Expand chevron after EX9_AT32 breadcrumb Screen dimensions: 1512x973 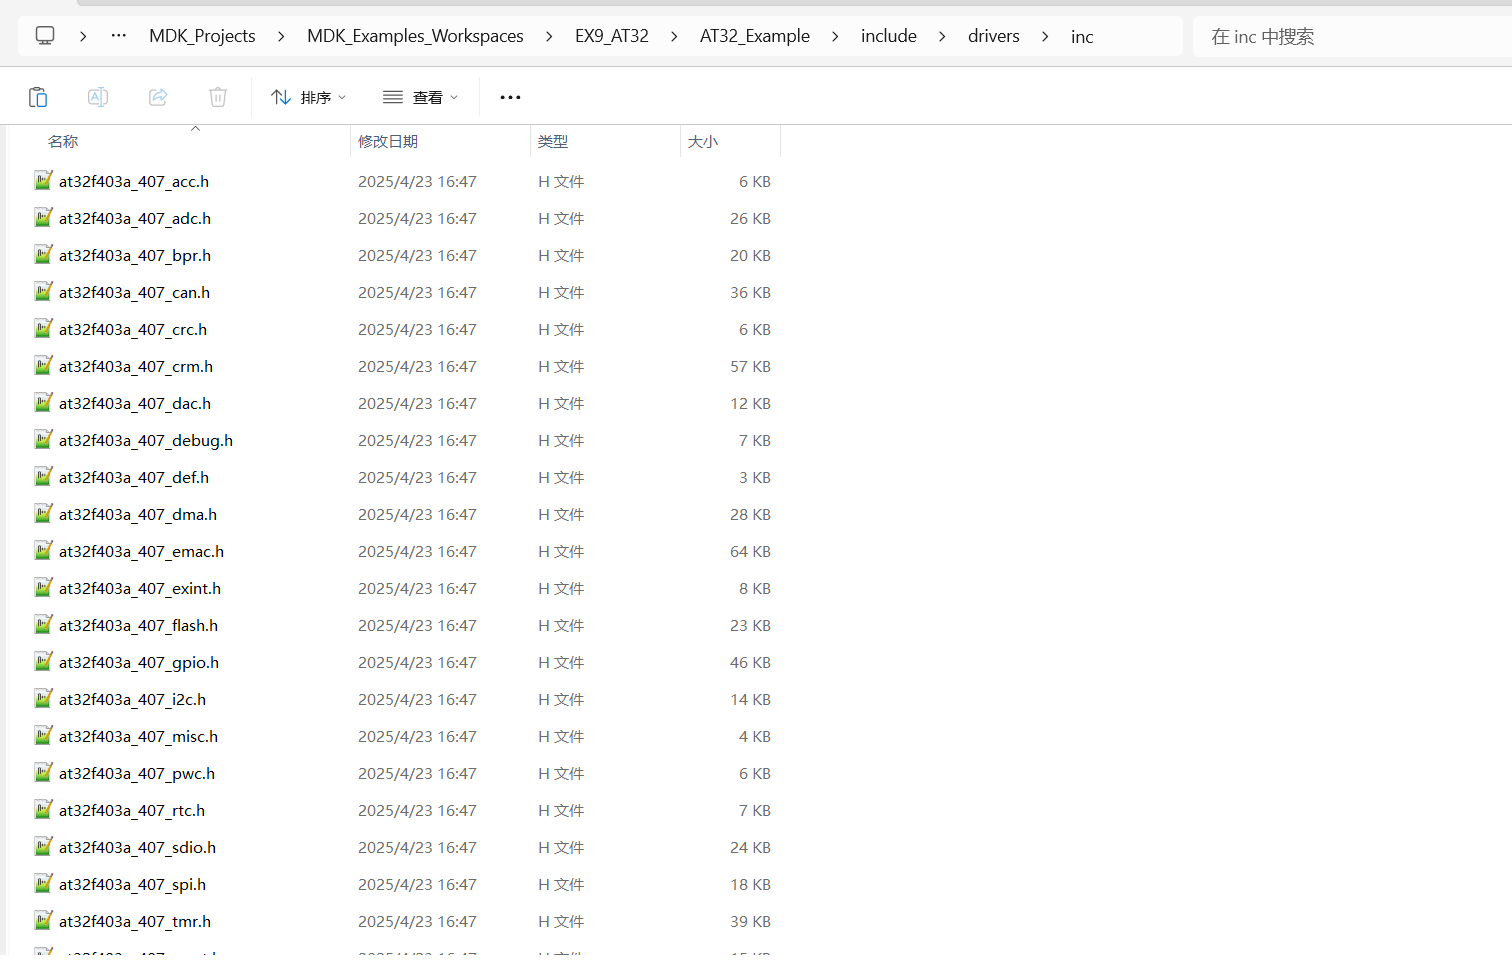[x=674, y=36]
